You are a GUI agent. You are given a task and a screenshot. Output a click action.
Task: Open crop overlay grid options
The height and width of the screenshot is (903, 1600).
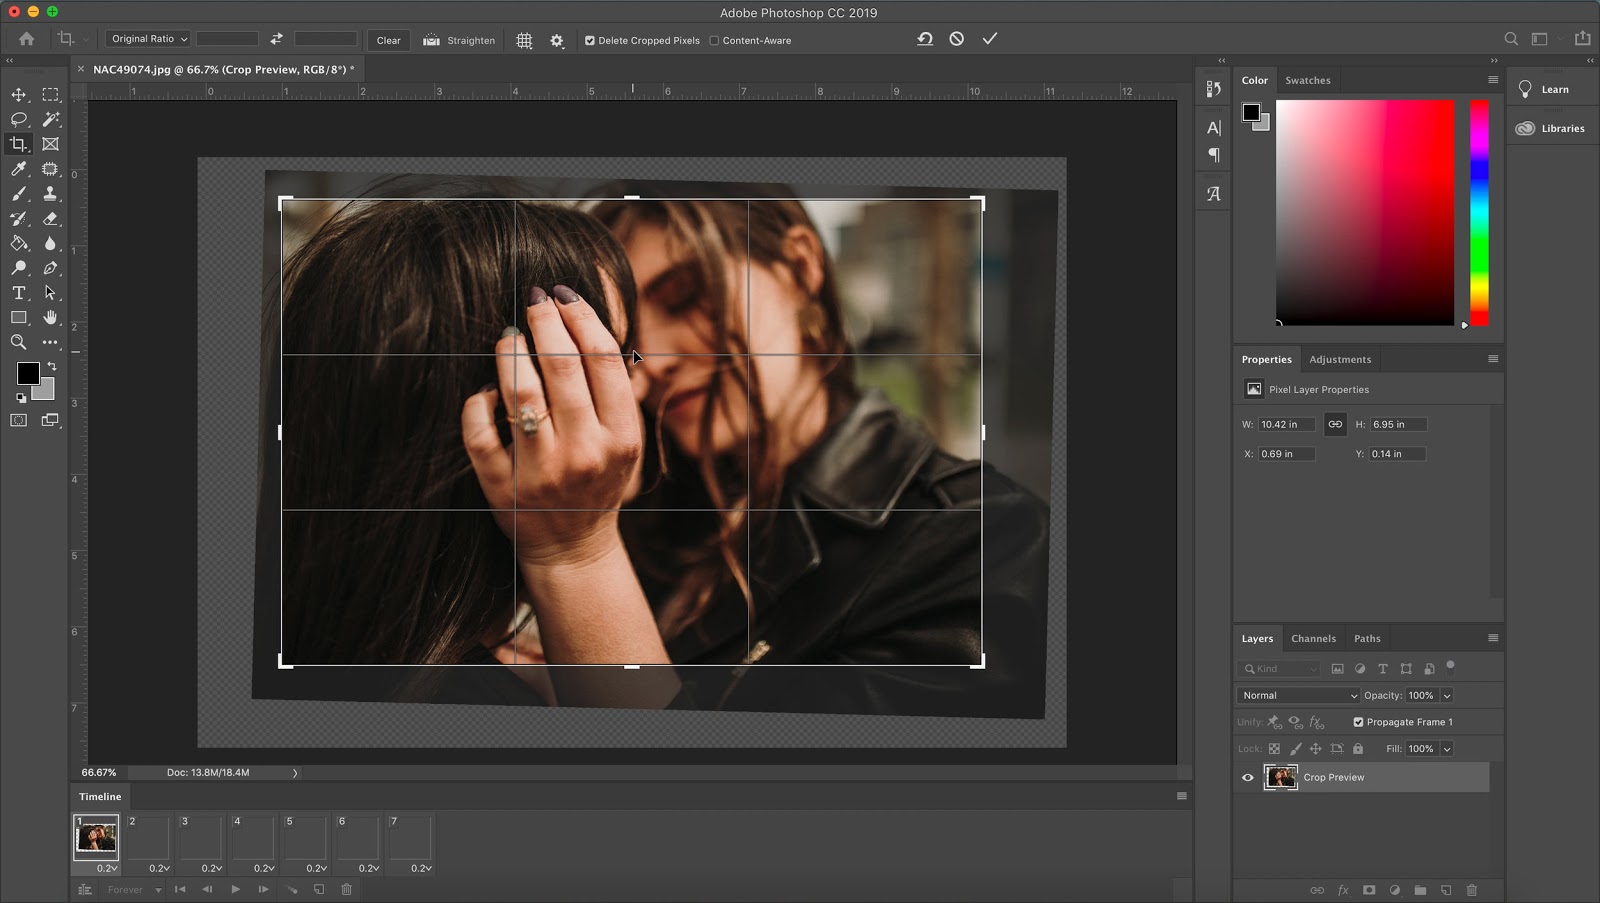pos(524,41)
